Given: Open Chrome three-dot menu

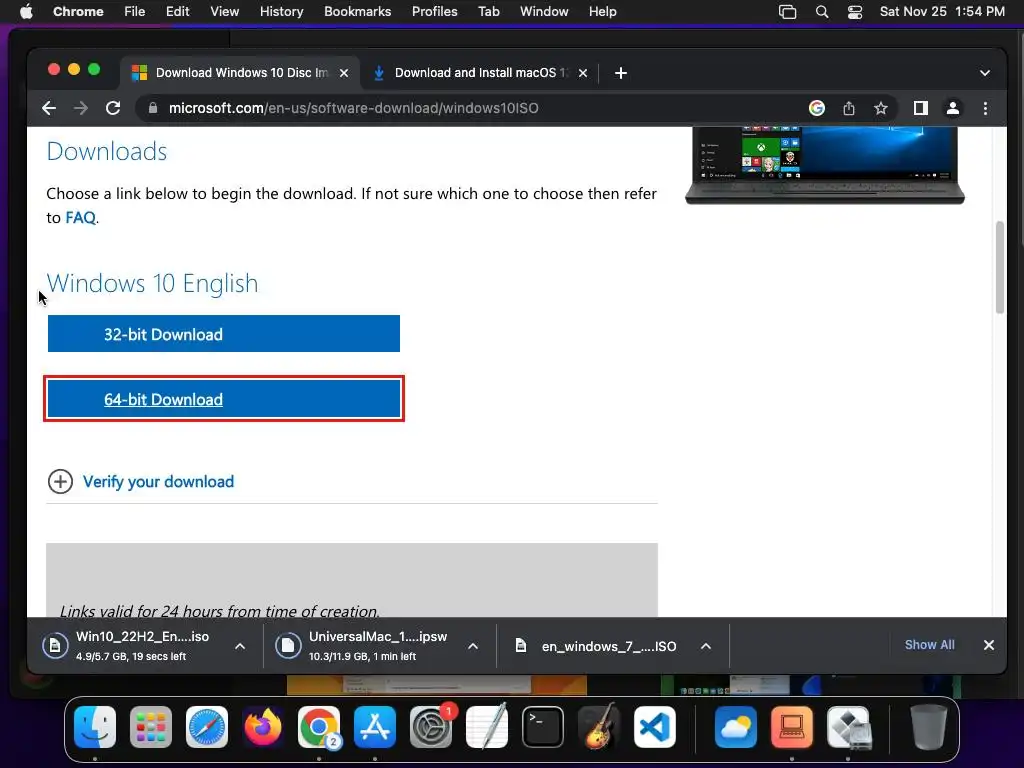Looking at the screenshot, I should 985,108.
